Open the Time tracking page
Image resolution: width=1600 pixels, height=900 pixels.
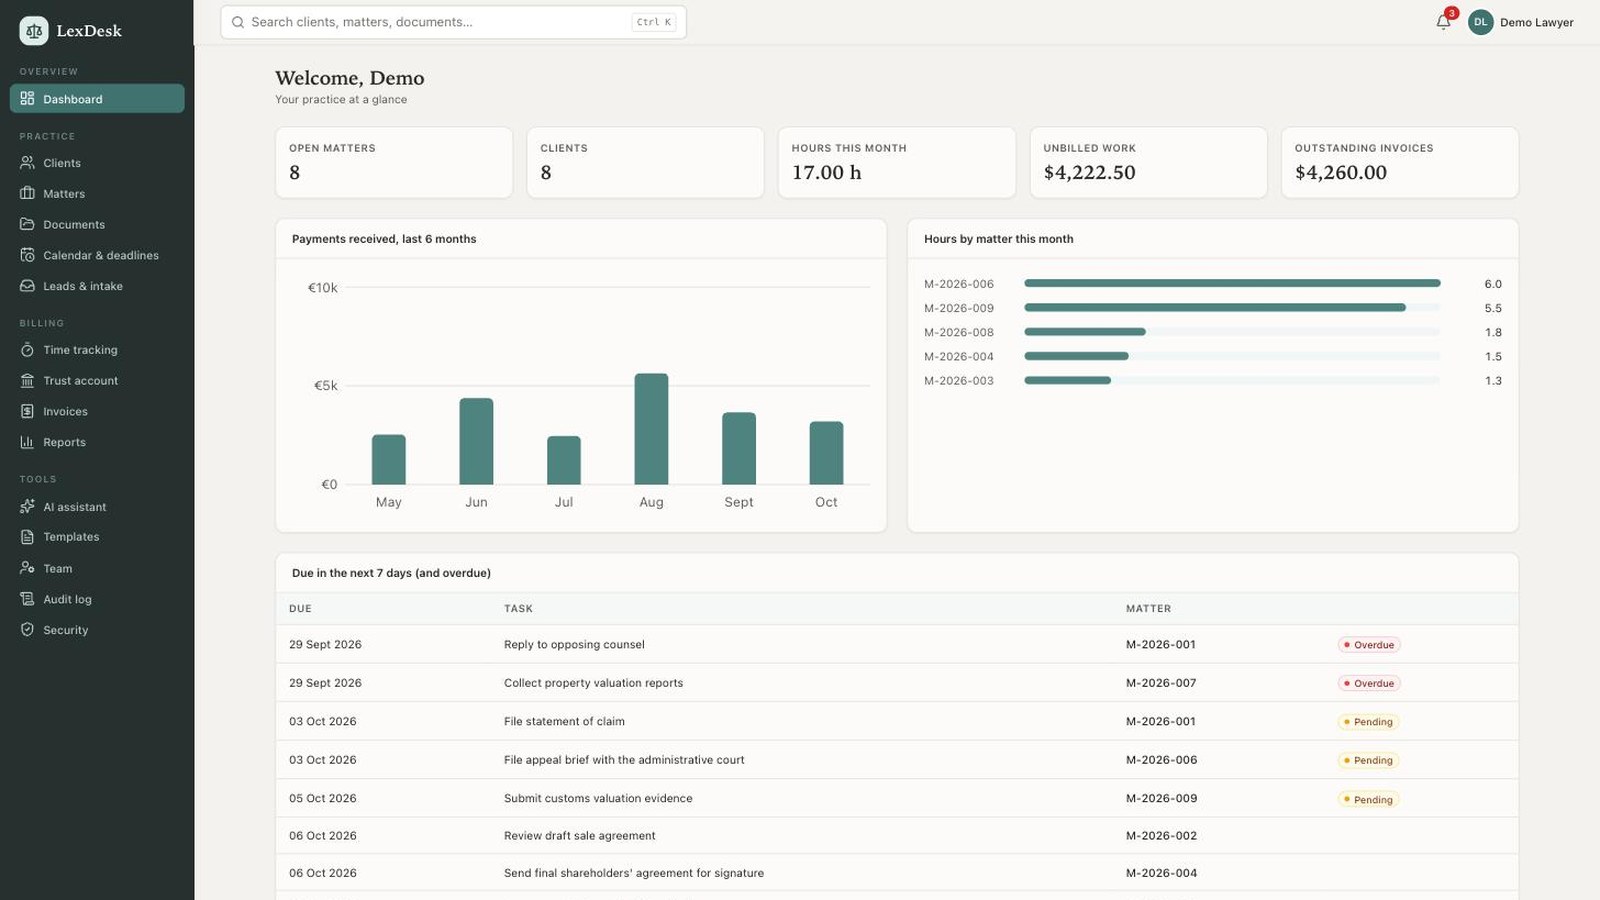97,350
